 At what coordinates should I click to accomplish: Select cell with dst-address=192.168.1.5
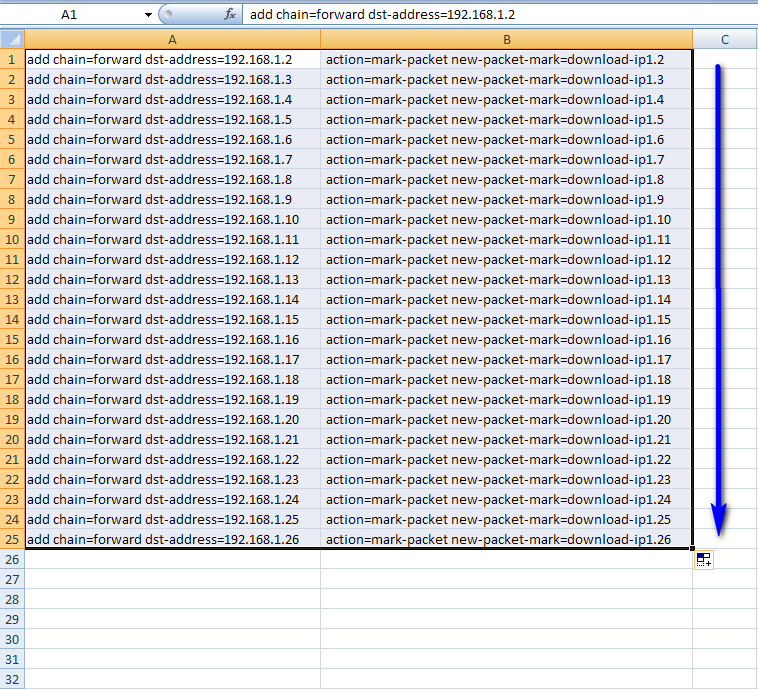(x=173, y=119)
